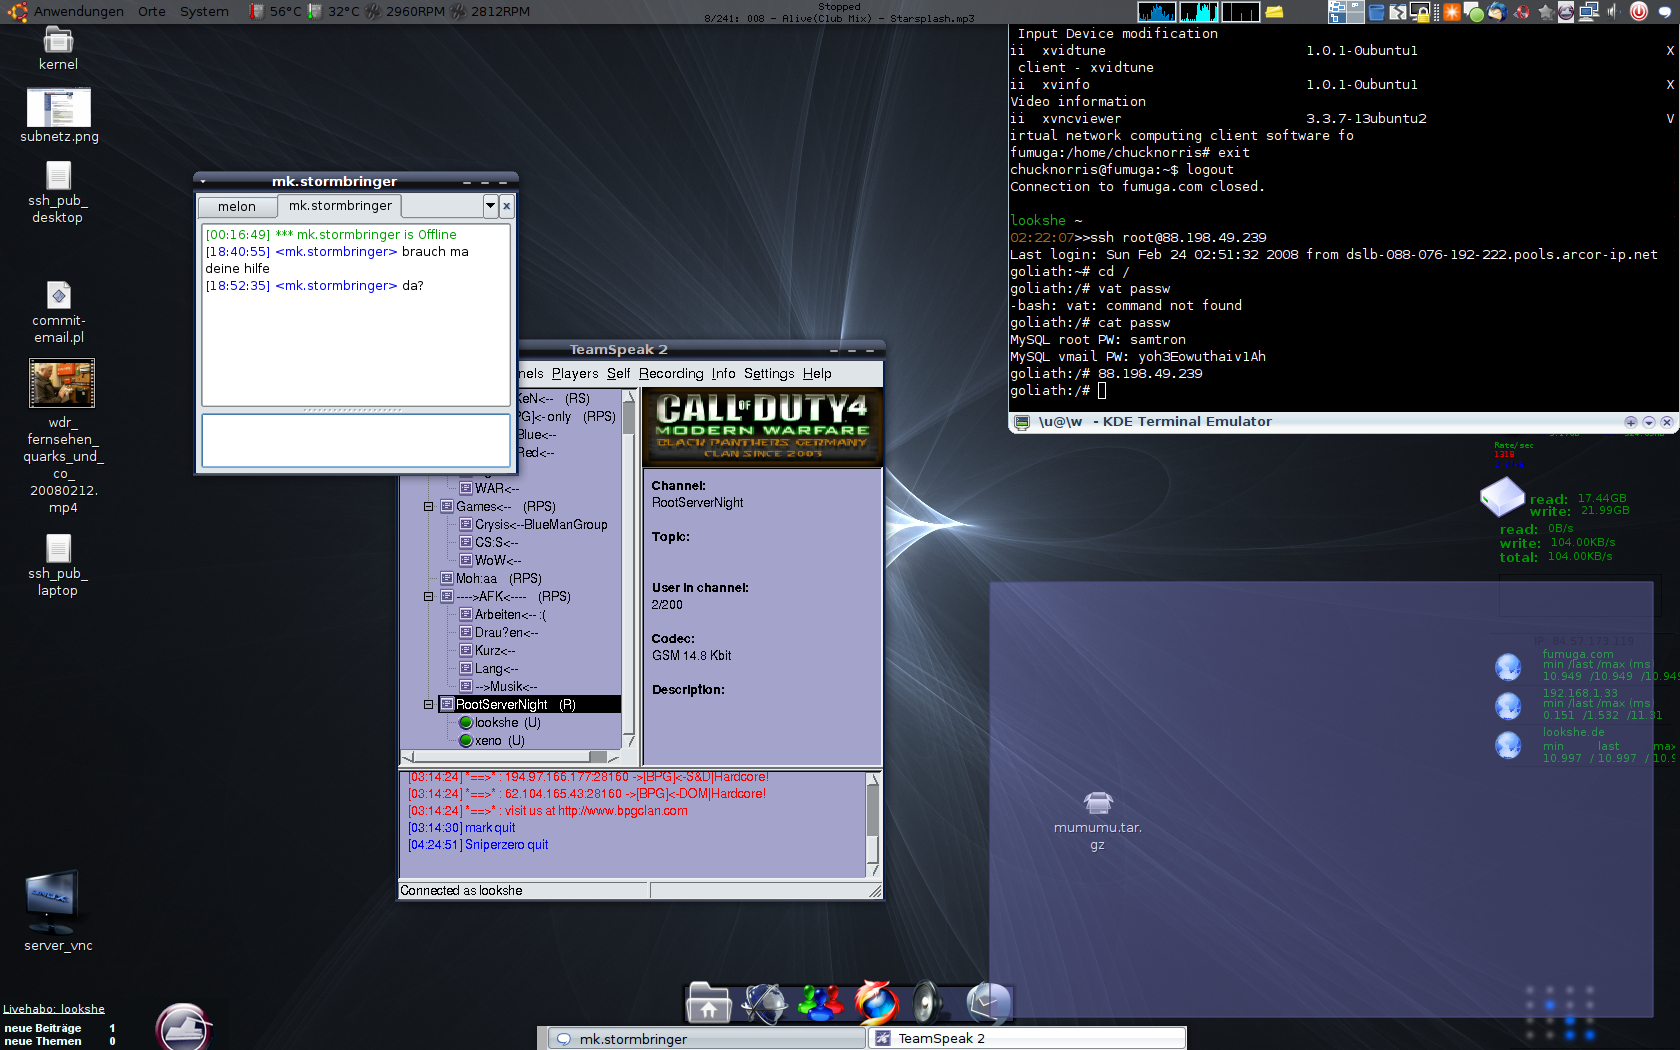This screenshot has height=1050, width=1680.
Task: Open the Orte menu
Action: [x=152, y=12]
